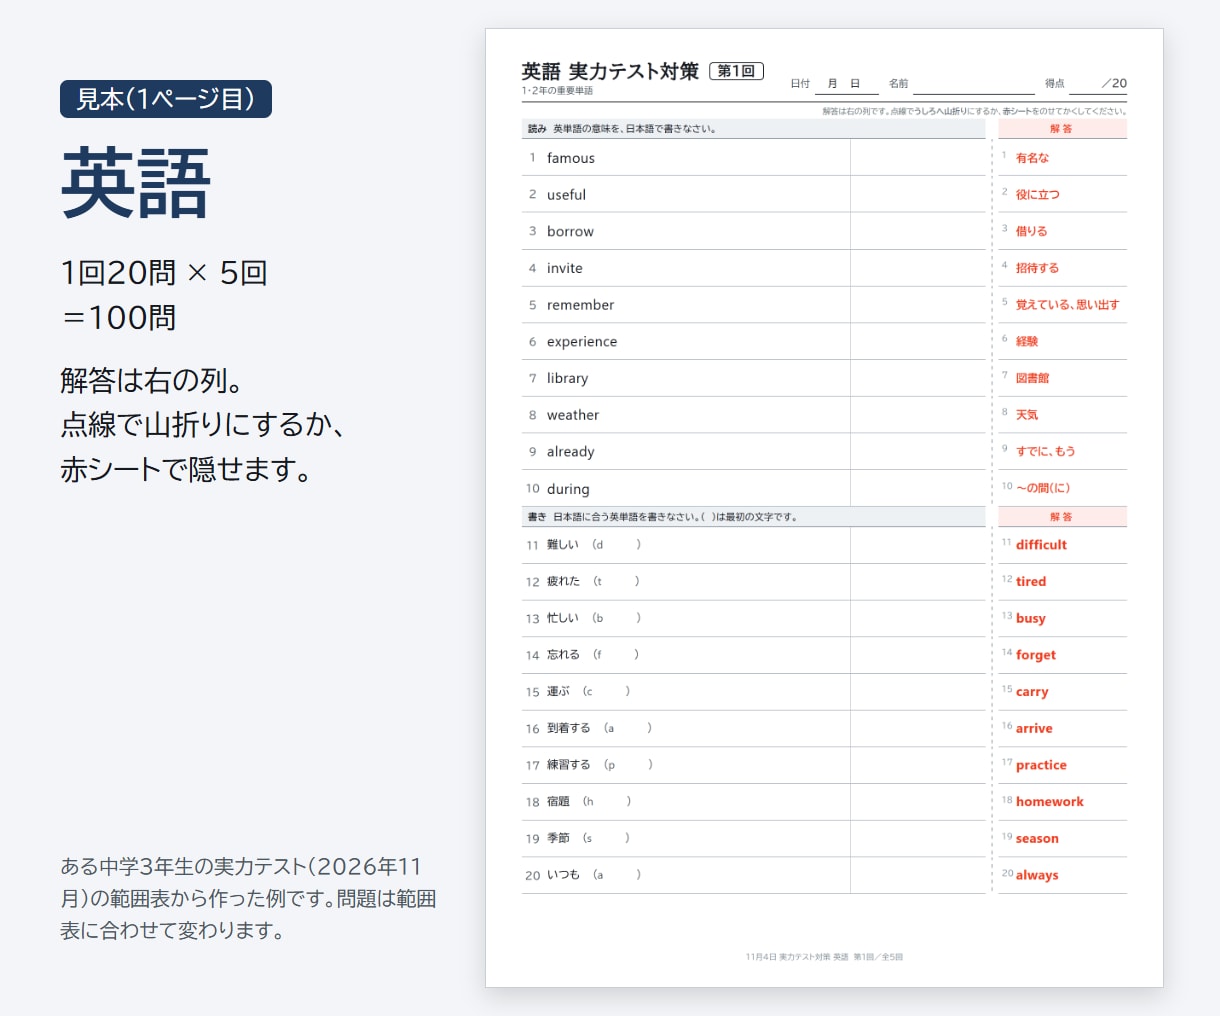Click the answer always
This screenshot has width=1220, height=1016.
point(1037,875)
